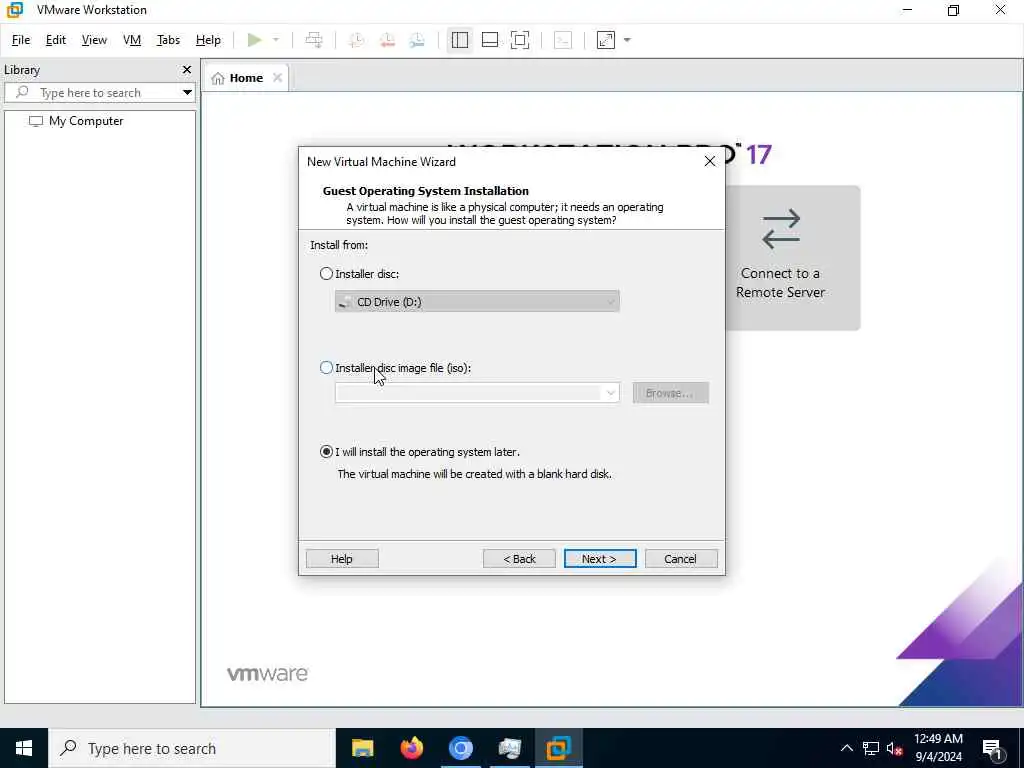Open Firefox from the taskbar
Screen dimensions: 1024x768
click(x=411, y=748)
